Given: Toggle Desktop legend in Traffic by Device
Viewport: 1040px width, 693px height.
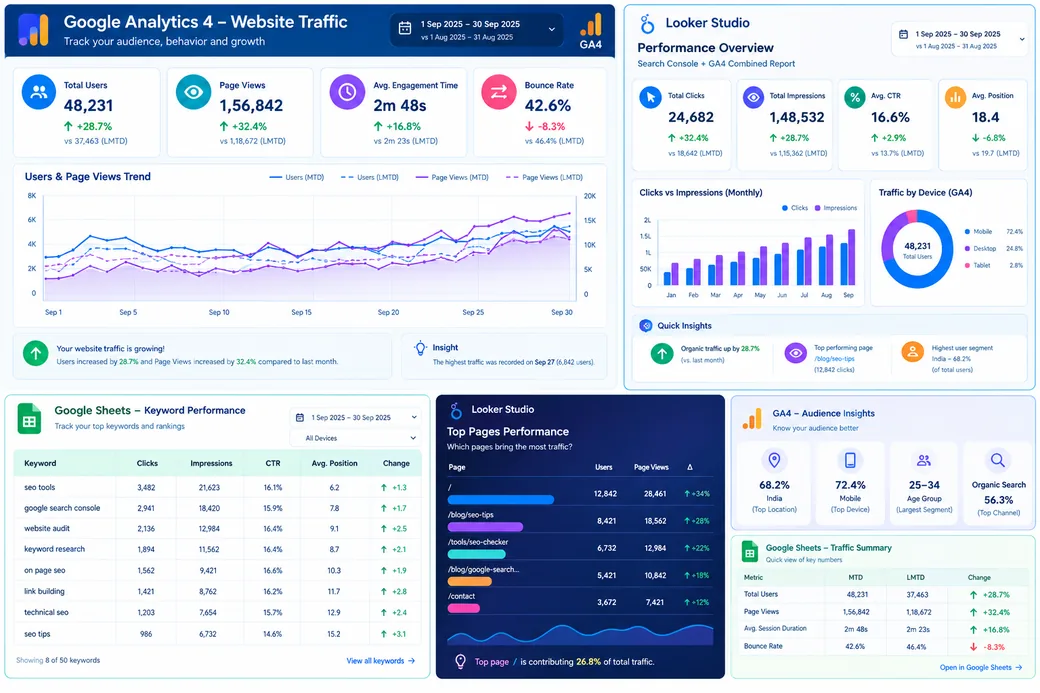Looking at the screenshot, I should coord(980,249).
